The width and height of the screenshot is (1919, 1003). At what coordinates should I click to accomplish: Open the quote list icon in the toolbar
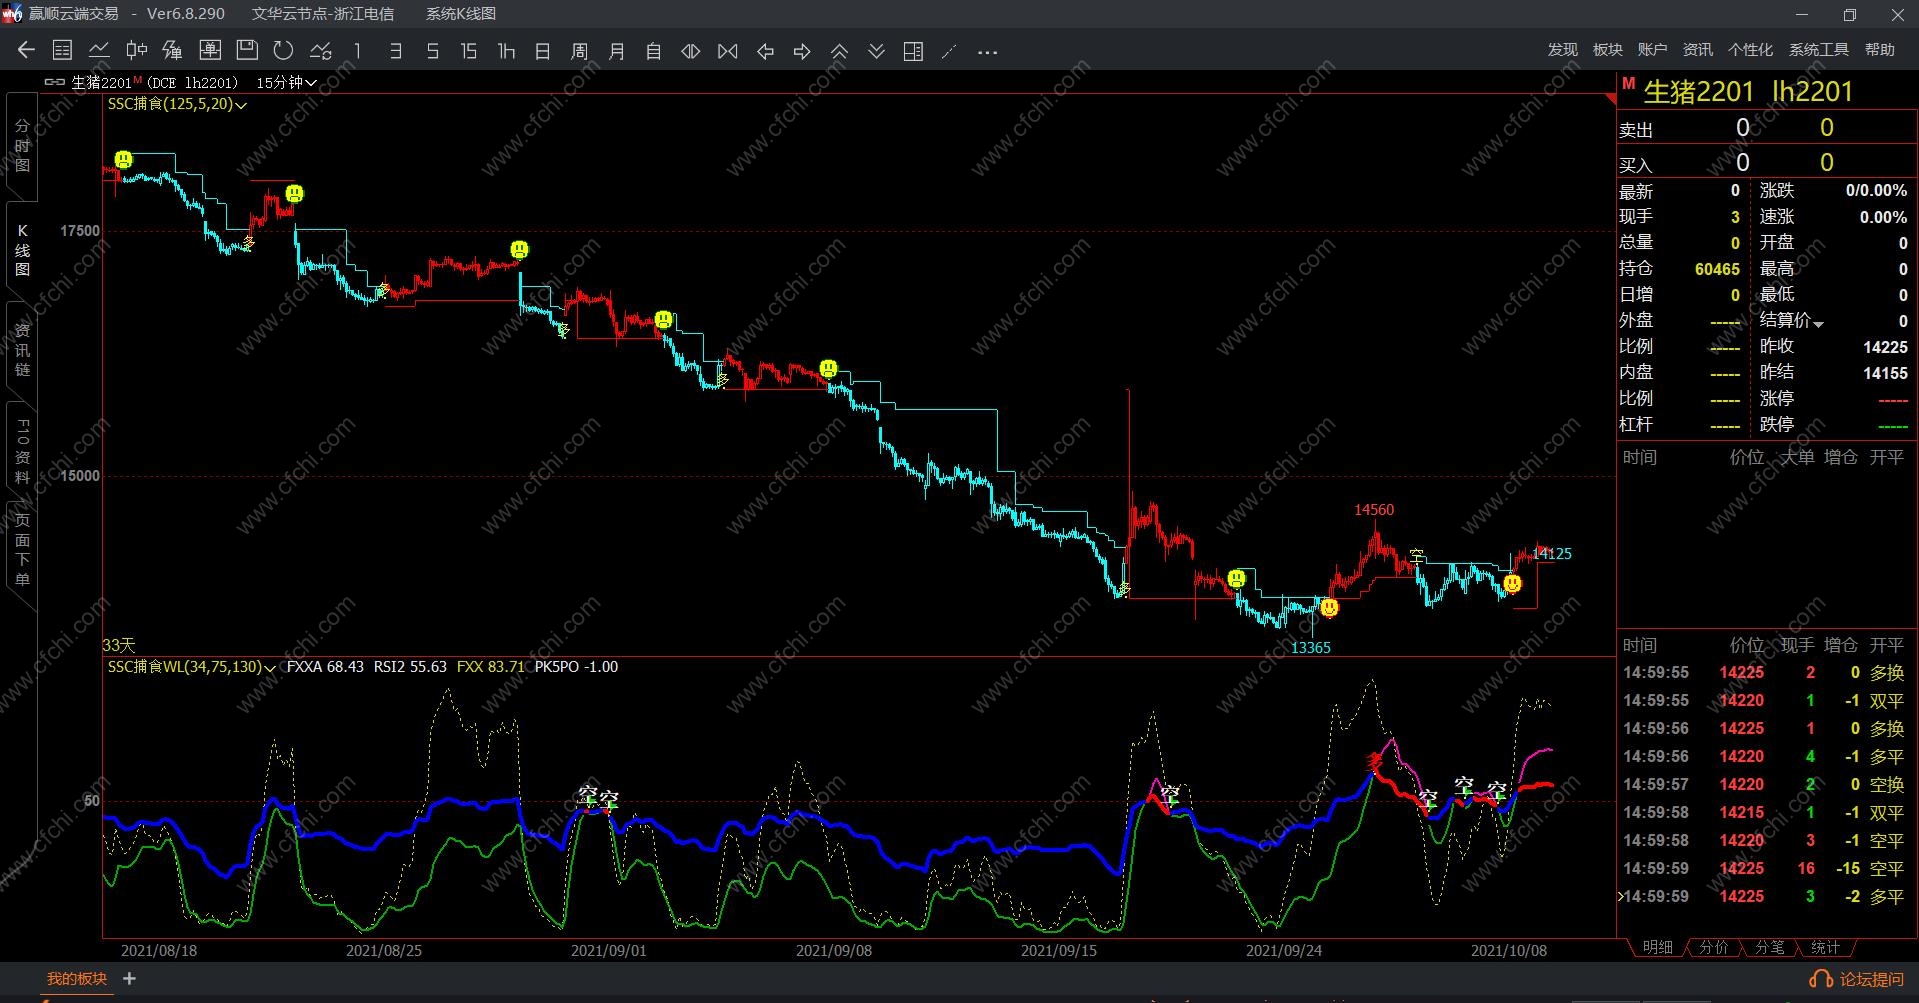[x=62, y=51]
